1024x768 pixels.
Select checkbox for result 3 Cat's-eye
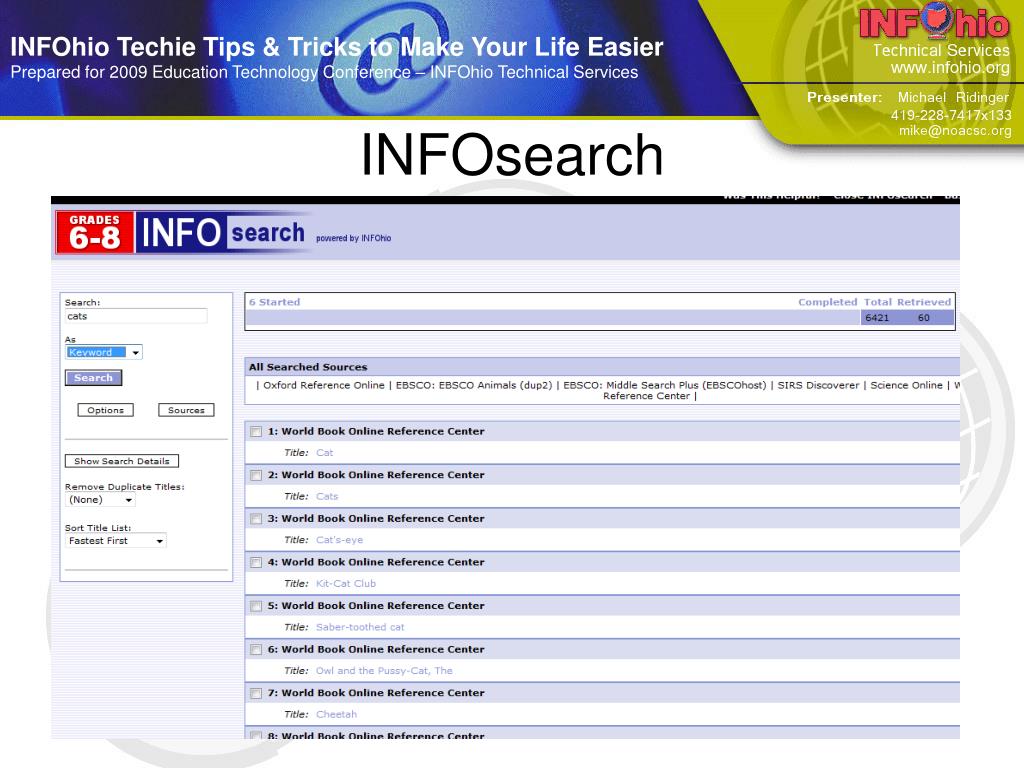(x=256, y=519)
